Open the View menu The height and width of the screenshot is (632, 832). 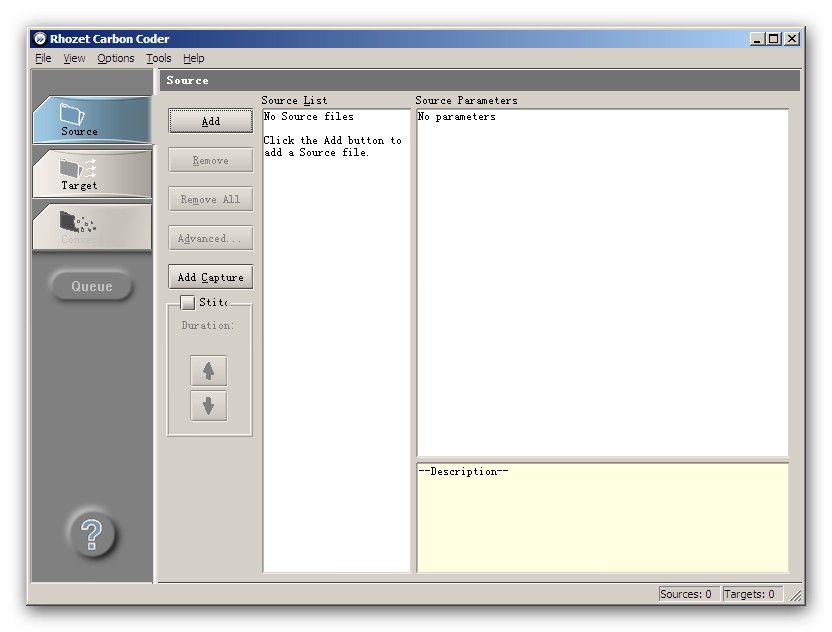[74, 58]
